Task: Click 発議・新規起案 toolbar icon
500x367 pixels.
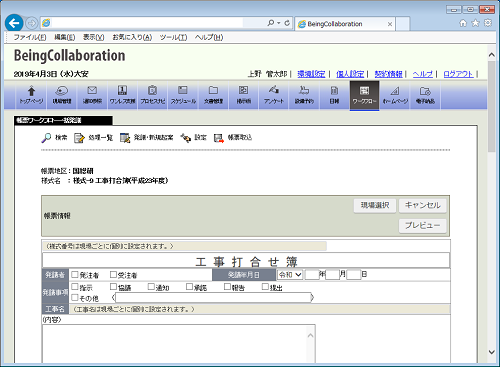Action: point(125,138)
